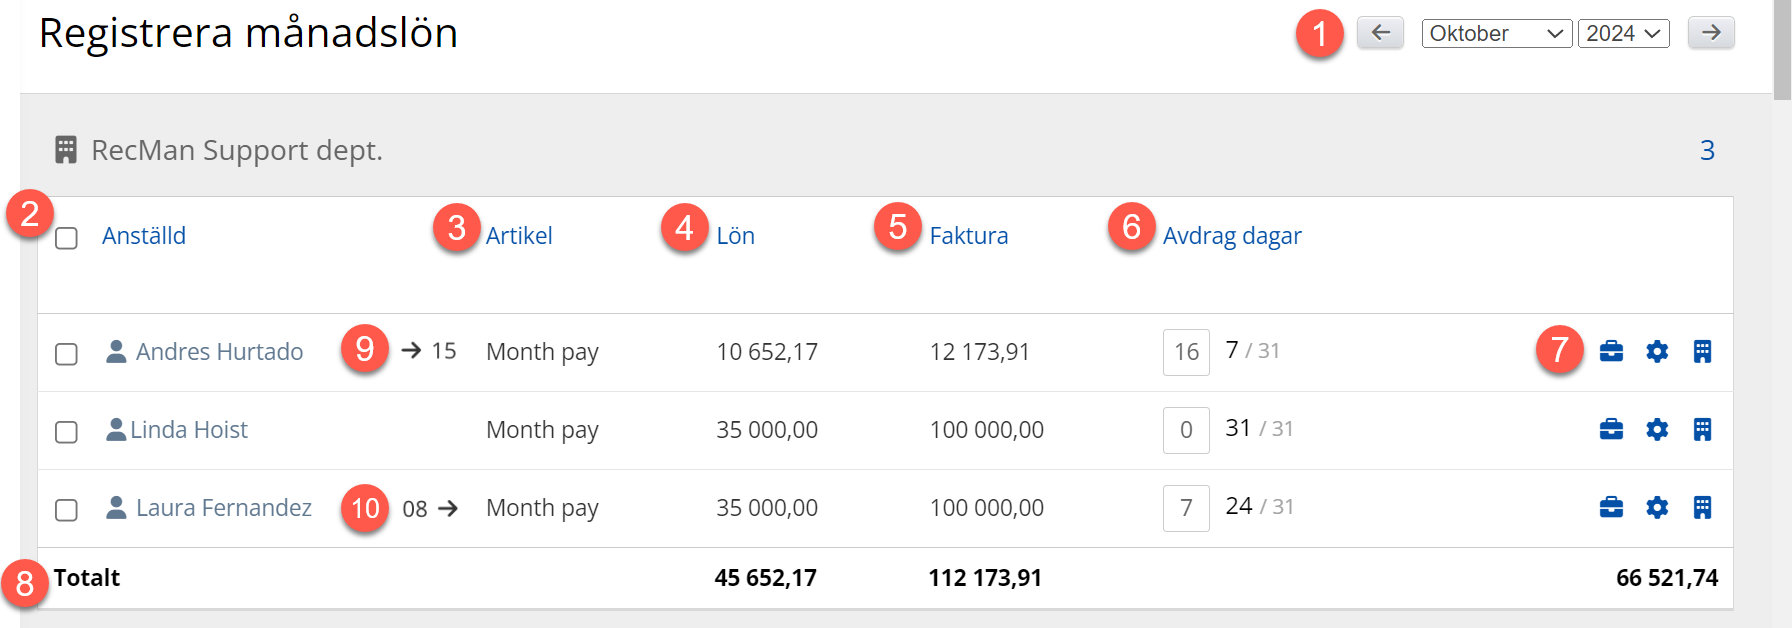The image size is (1792, 628).
Task: Sort by the Lön column header
Action: click(x=735, y=236)
